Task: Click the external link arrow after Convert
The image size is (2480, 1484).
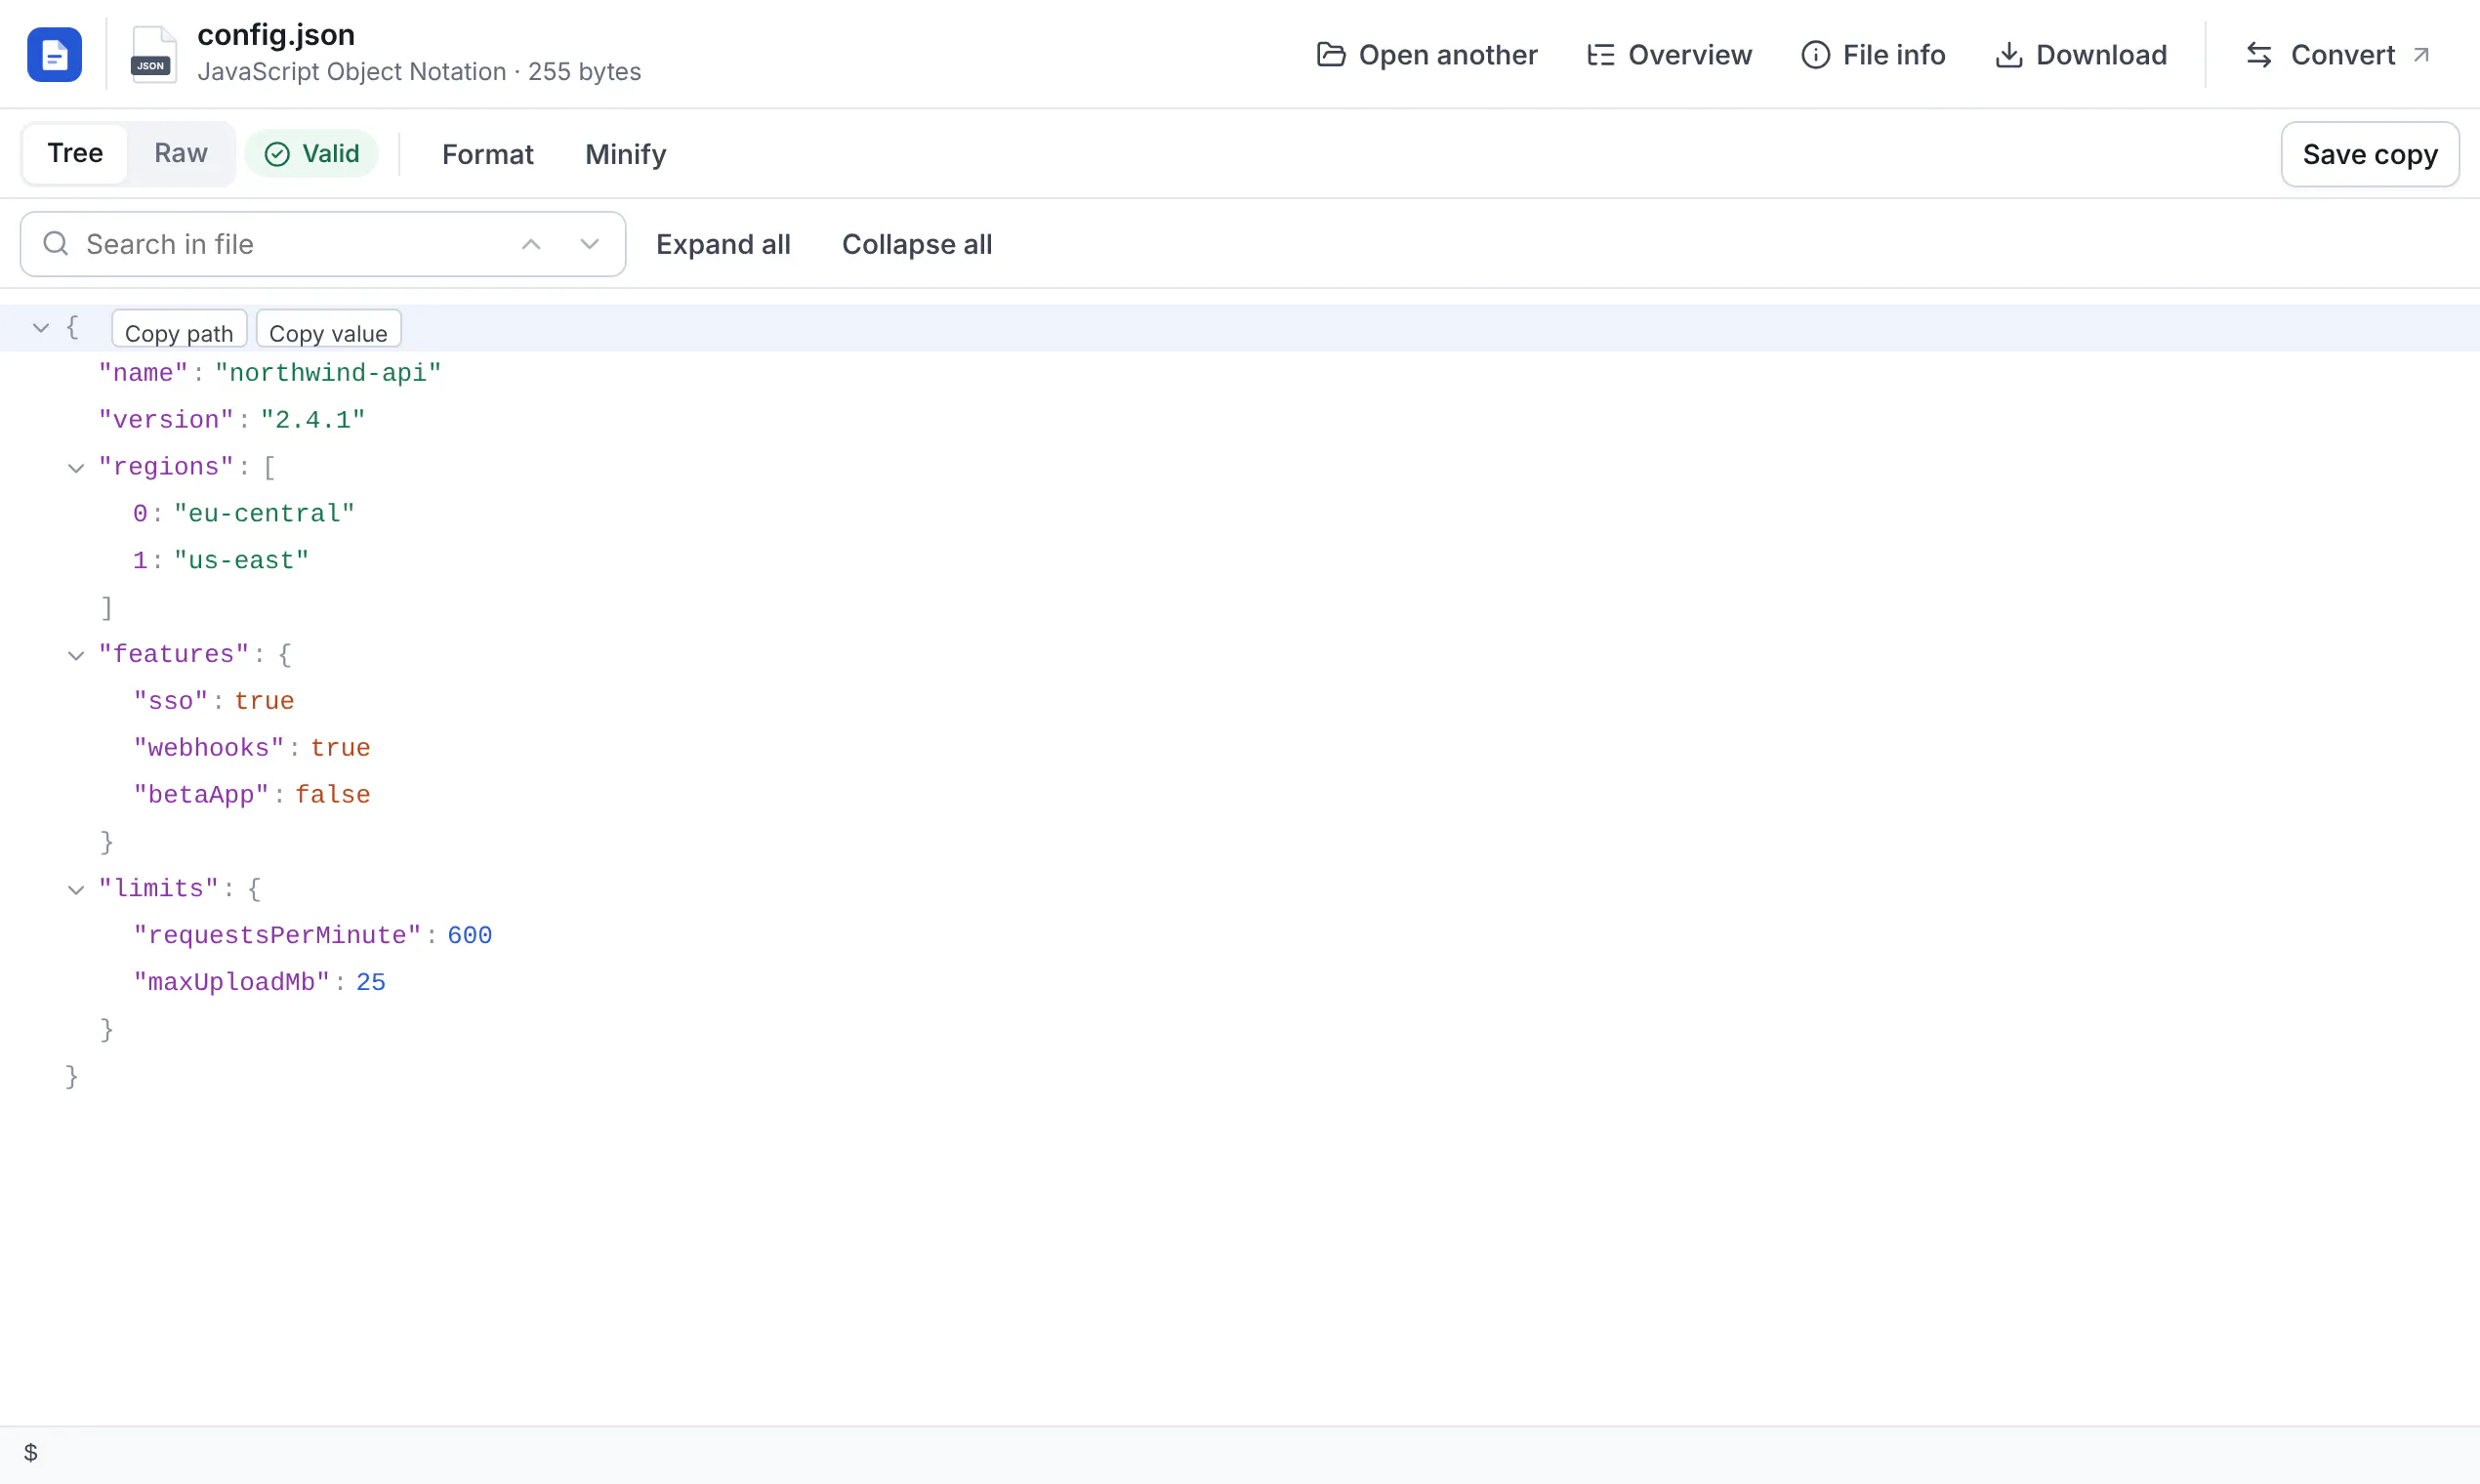Action: [2421, 54]
